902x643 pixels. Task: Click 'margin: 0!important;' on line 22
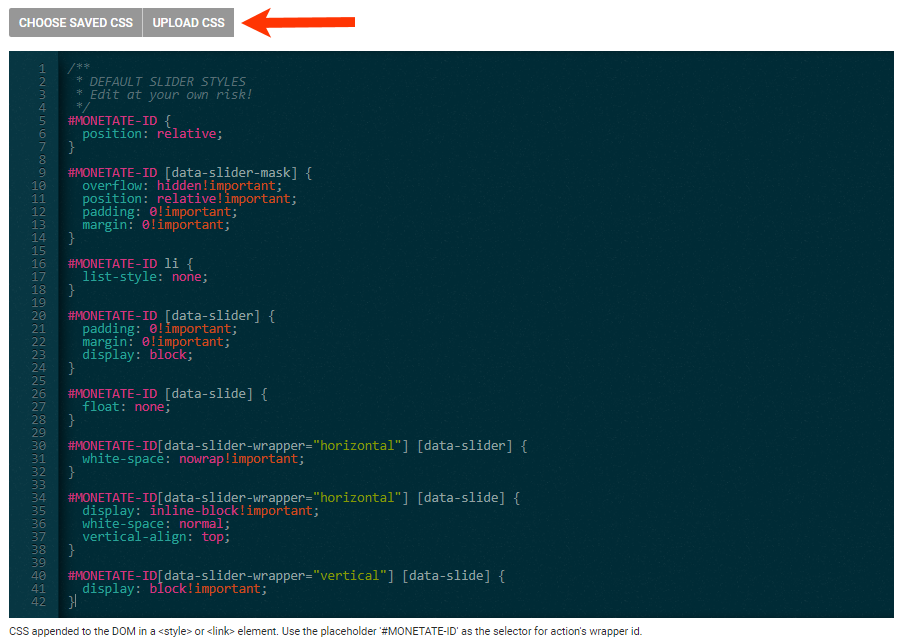(156, 342)
